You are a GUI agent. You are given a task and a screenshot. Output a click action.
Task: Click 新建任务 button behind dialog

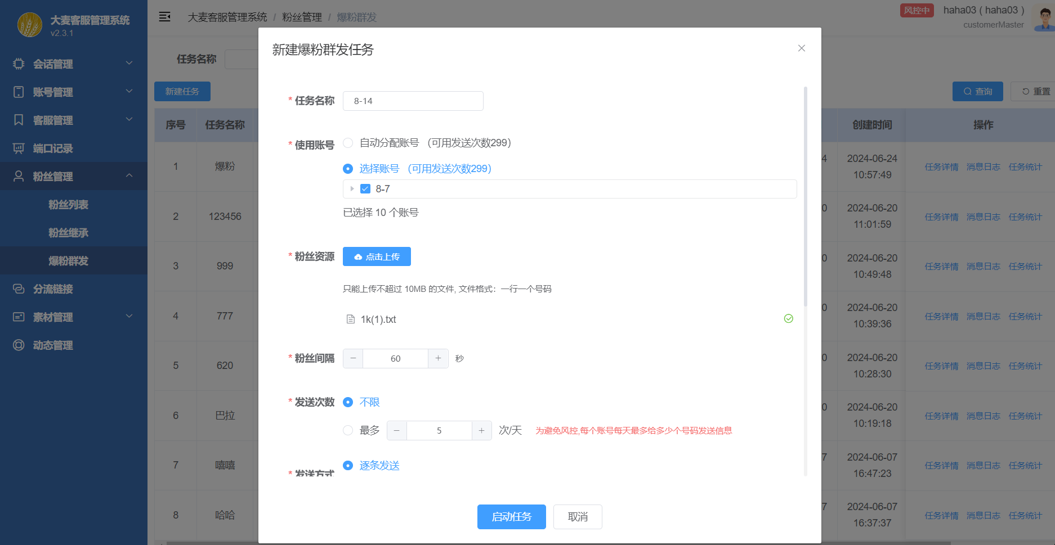coord(182,92)
